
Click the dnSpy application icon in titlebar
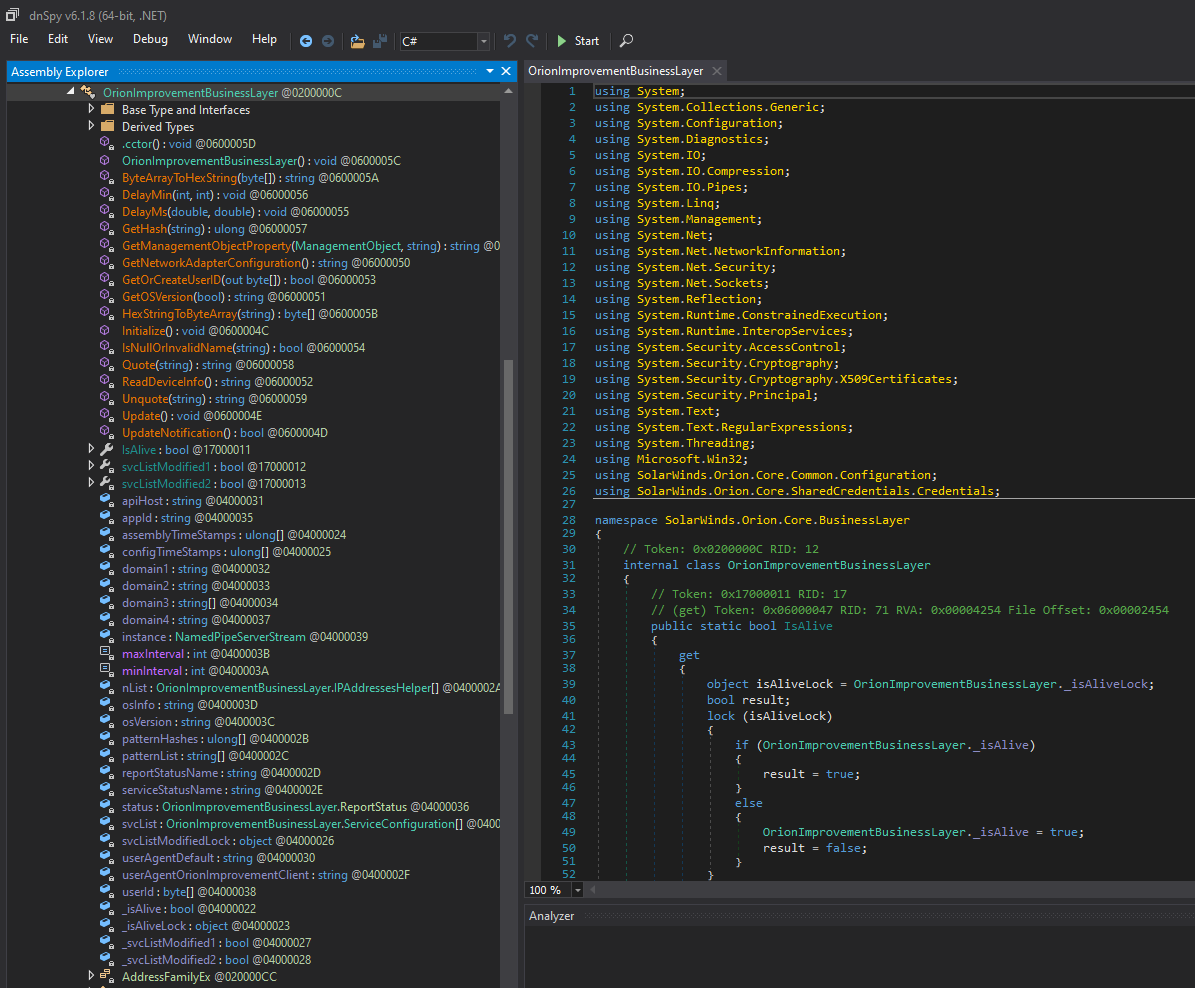point(12,15)
